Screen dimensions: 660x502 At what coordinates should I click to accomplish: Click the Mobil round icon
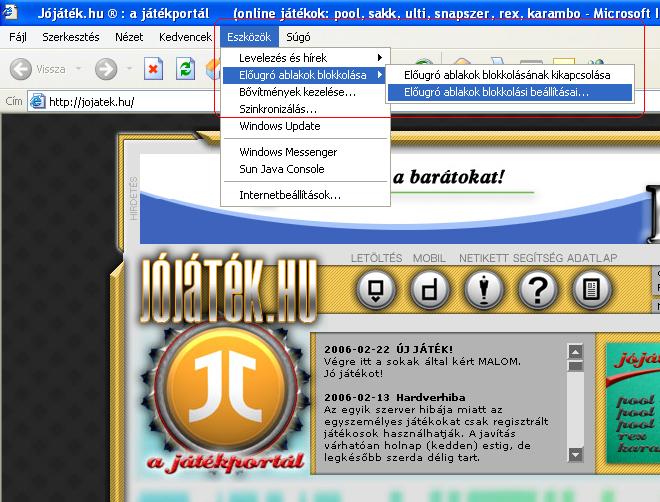[x=430, y=290]
